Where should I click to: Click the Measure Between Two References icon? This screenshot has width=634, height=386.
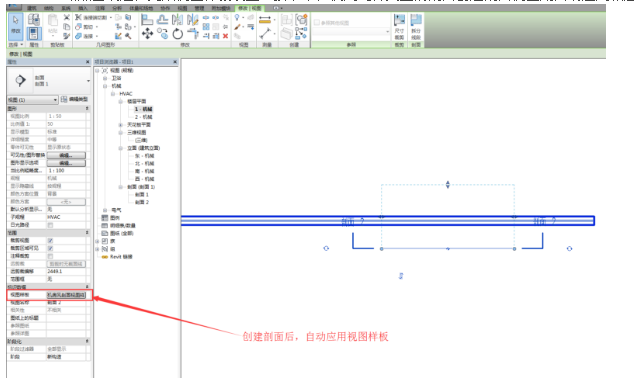click(x=265, y=34)
